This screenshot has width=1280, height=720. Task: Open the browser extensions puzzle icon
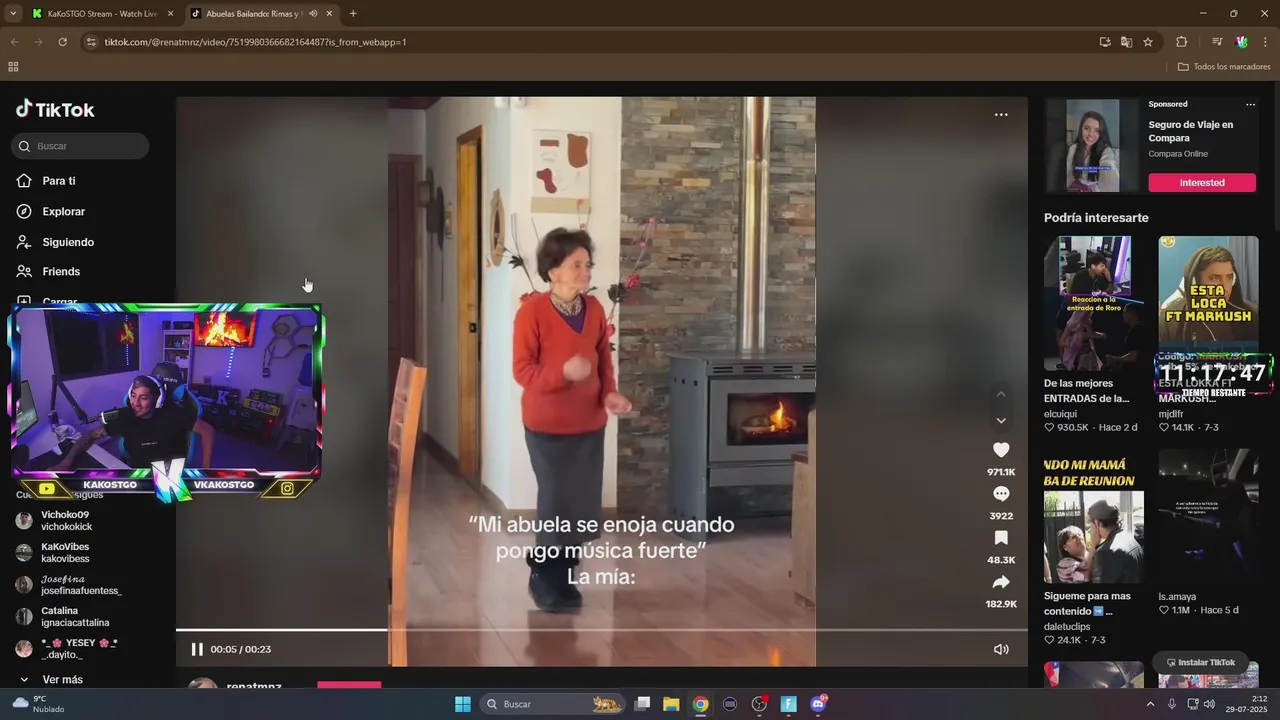[x=1181, y=42]
